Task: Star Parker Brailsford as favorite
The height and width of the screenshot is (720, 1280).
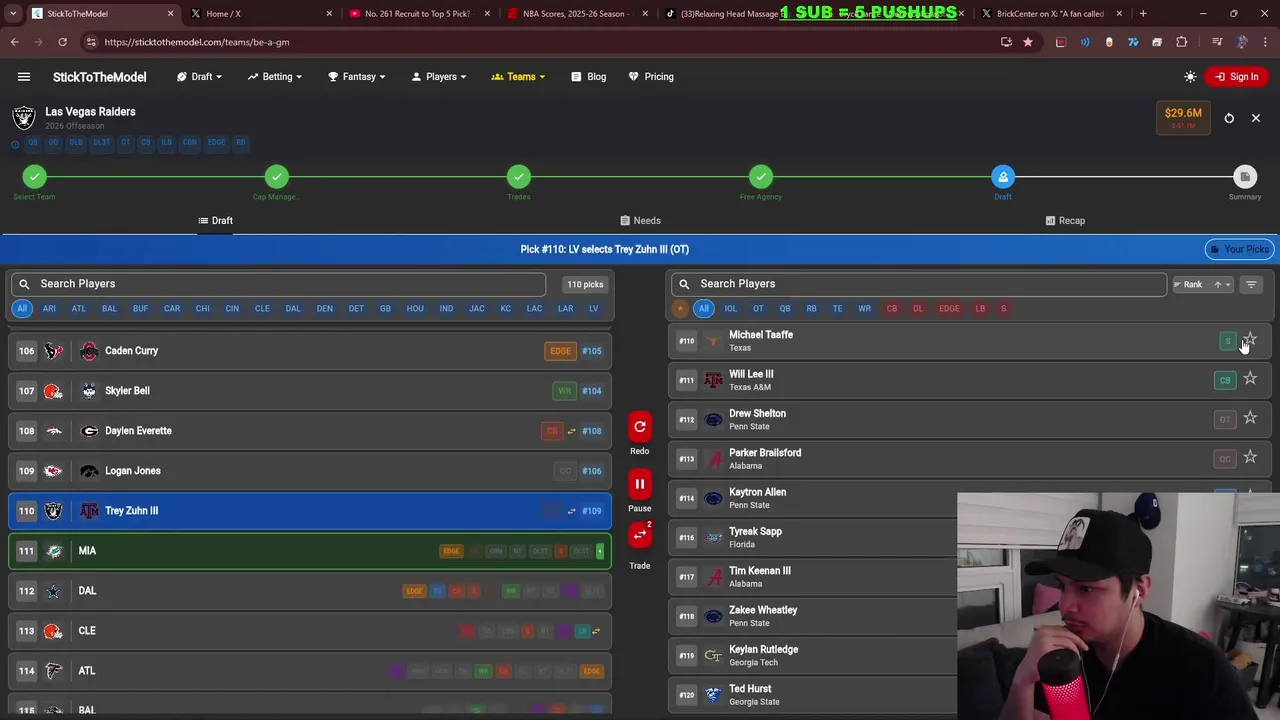Action: [1250, 457]
